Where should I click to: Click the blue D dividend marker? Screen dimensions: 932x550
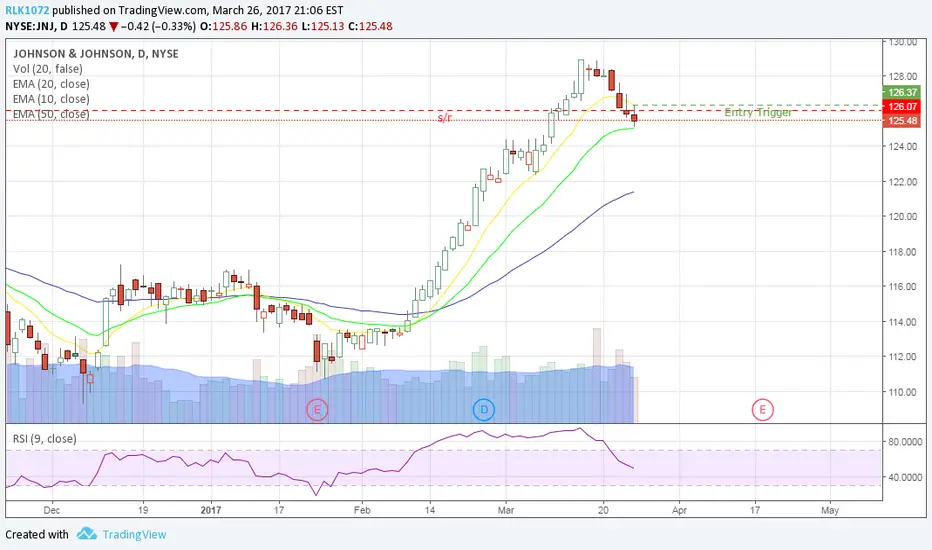coord(484,410)
